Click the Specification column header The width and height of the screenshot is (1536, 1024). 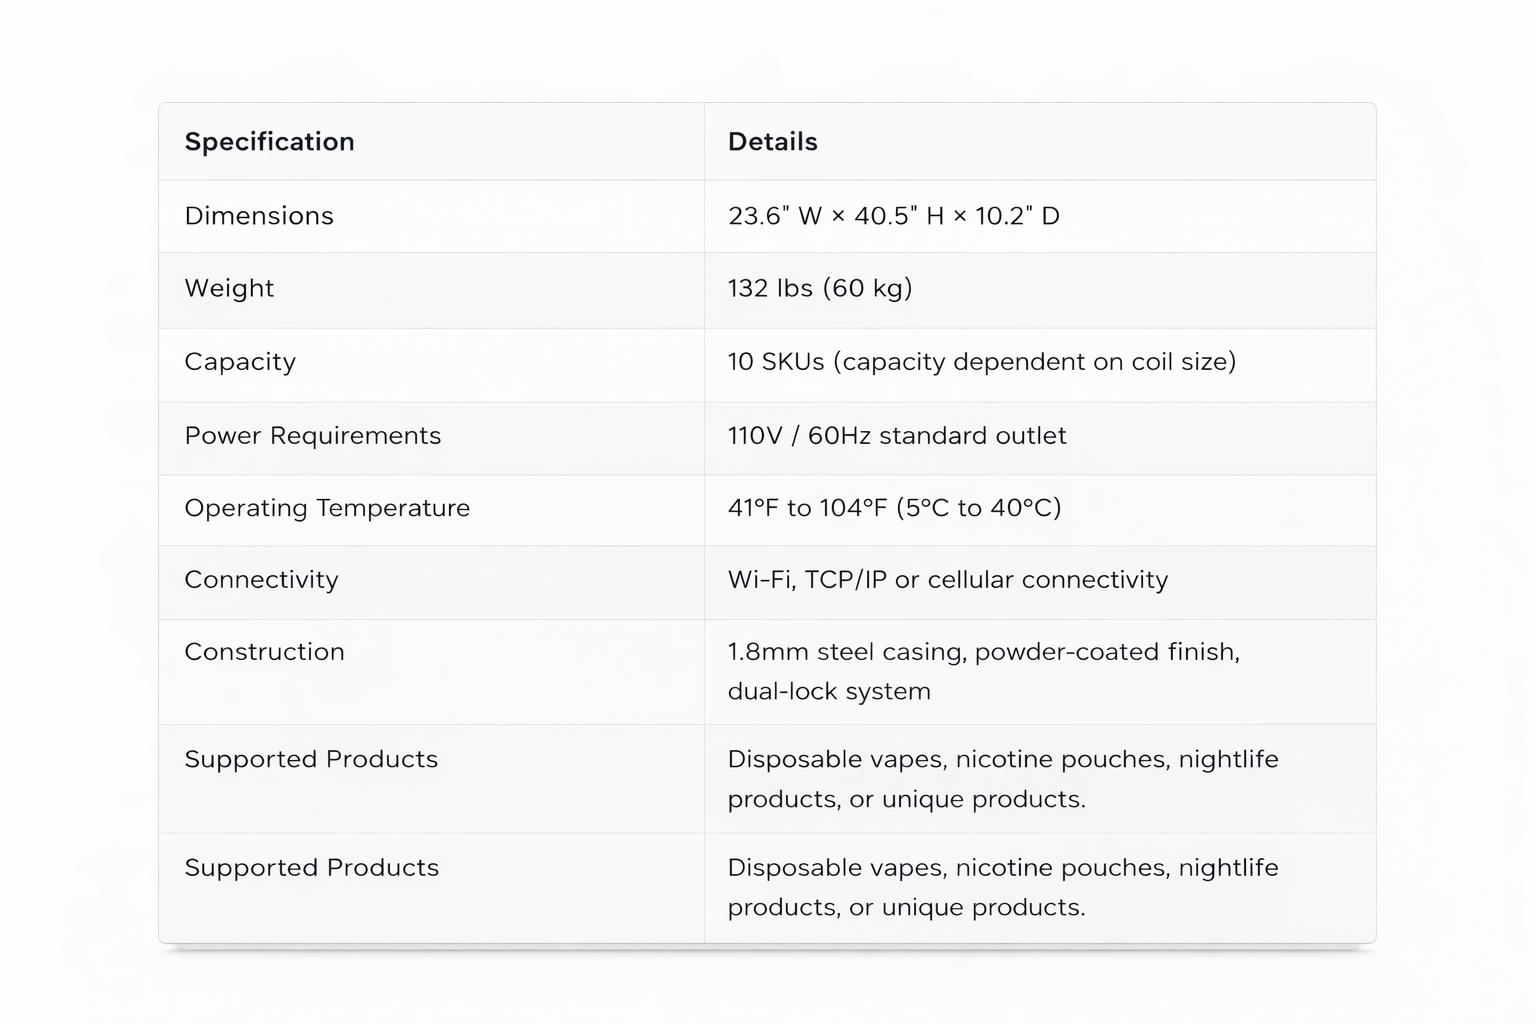click(269, 142)
